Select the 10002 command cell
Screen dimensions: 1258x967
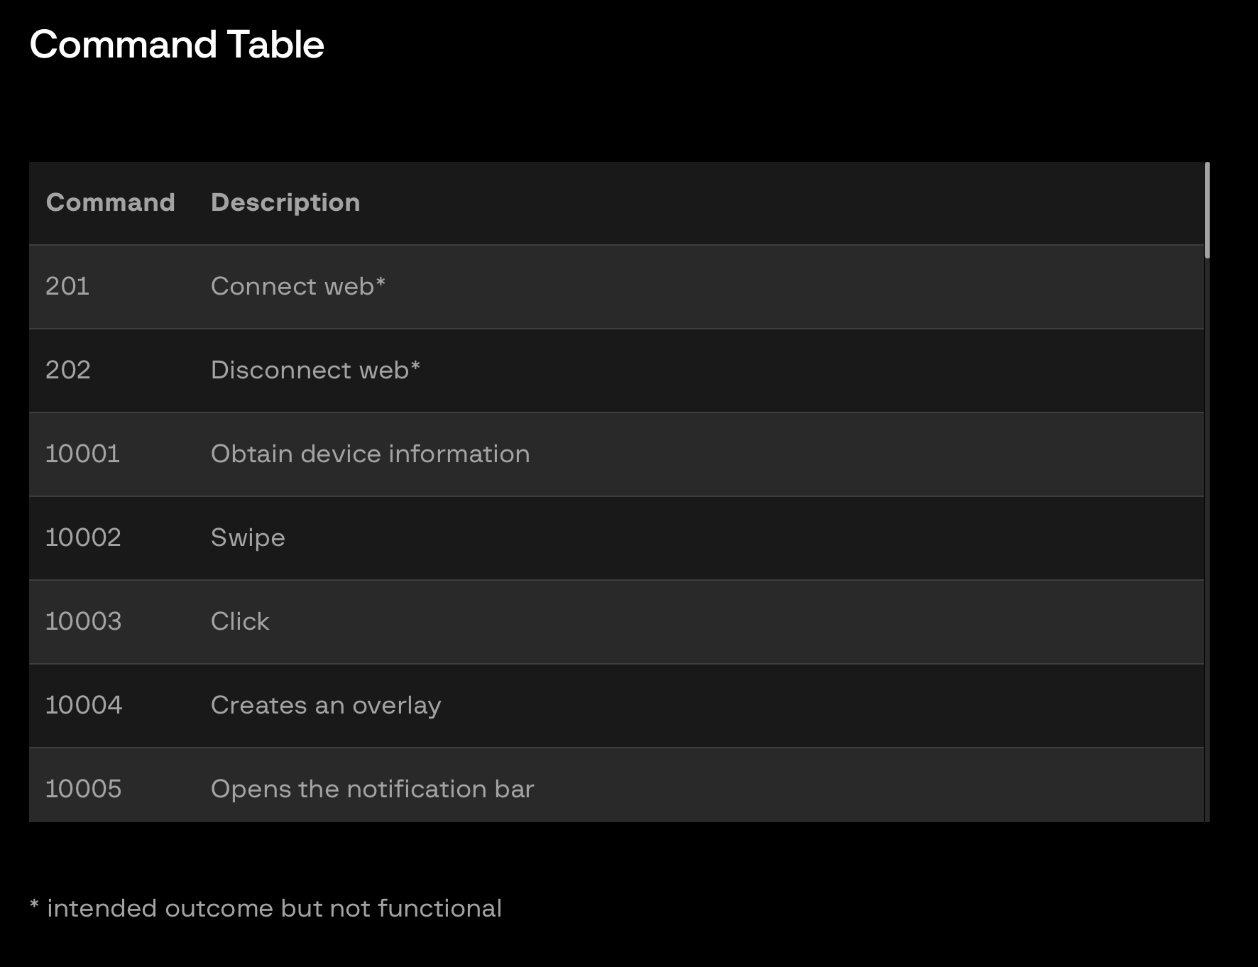click(83, 538)
